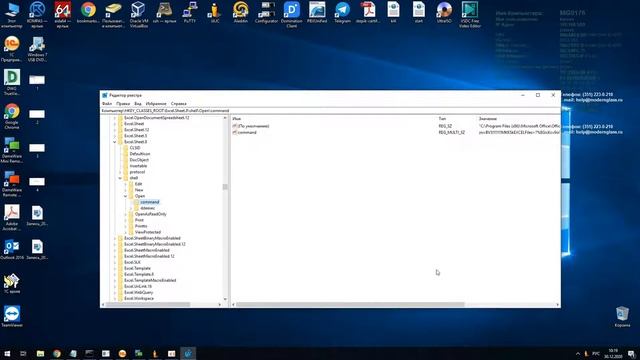Open the Вид menu in Registry Editor
Screen dimensions: 640x360
pyautogui.click(x=138, y=104)
